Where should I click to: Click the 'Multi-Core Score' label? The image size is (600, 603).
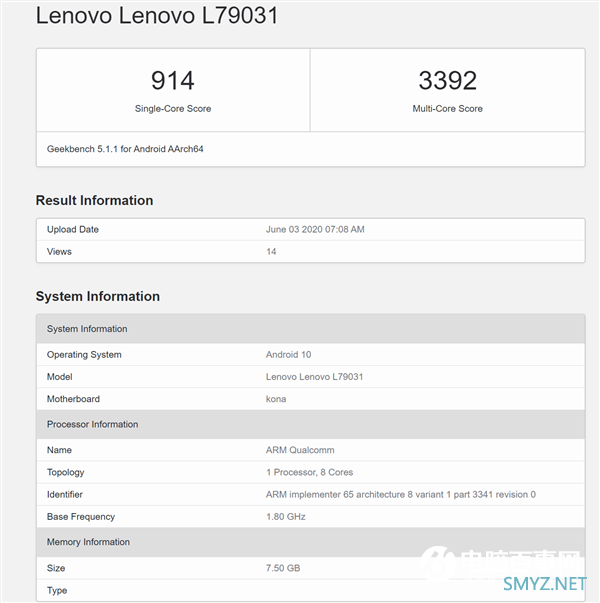tap(447, 109)
